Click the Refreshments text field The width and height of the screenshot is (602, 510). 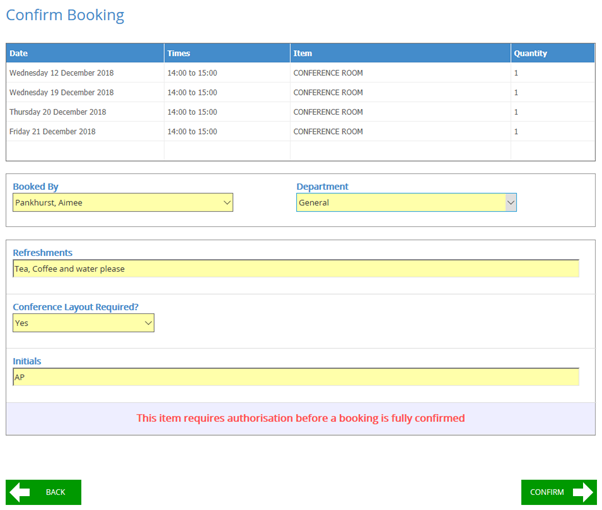click(x=296, y=268)
